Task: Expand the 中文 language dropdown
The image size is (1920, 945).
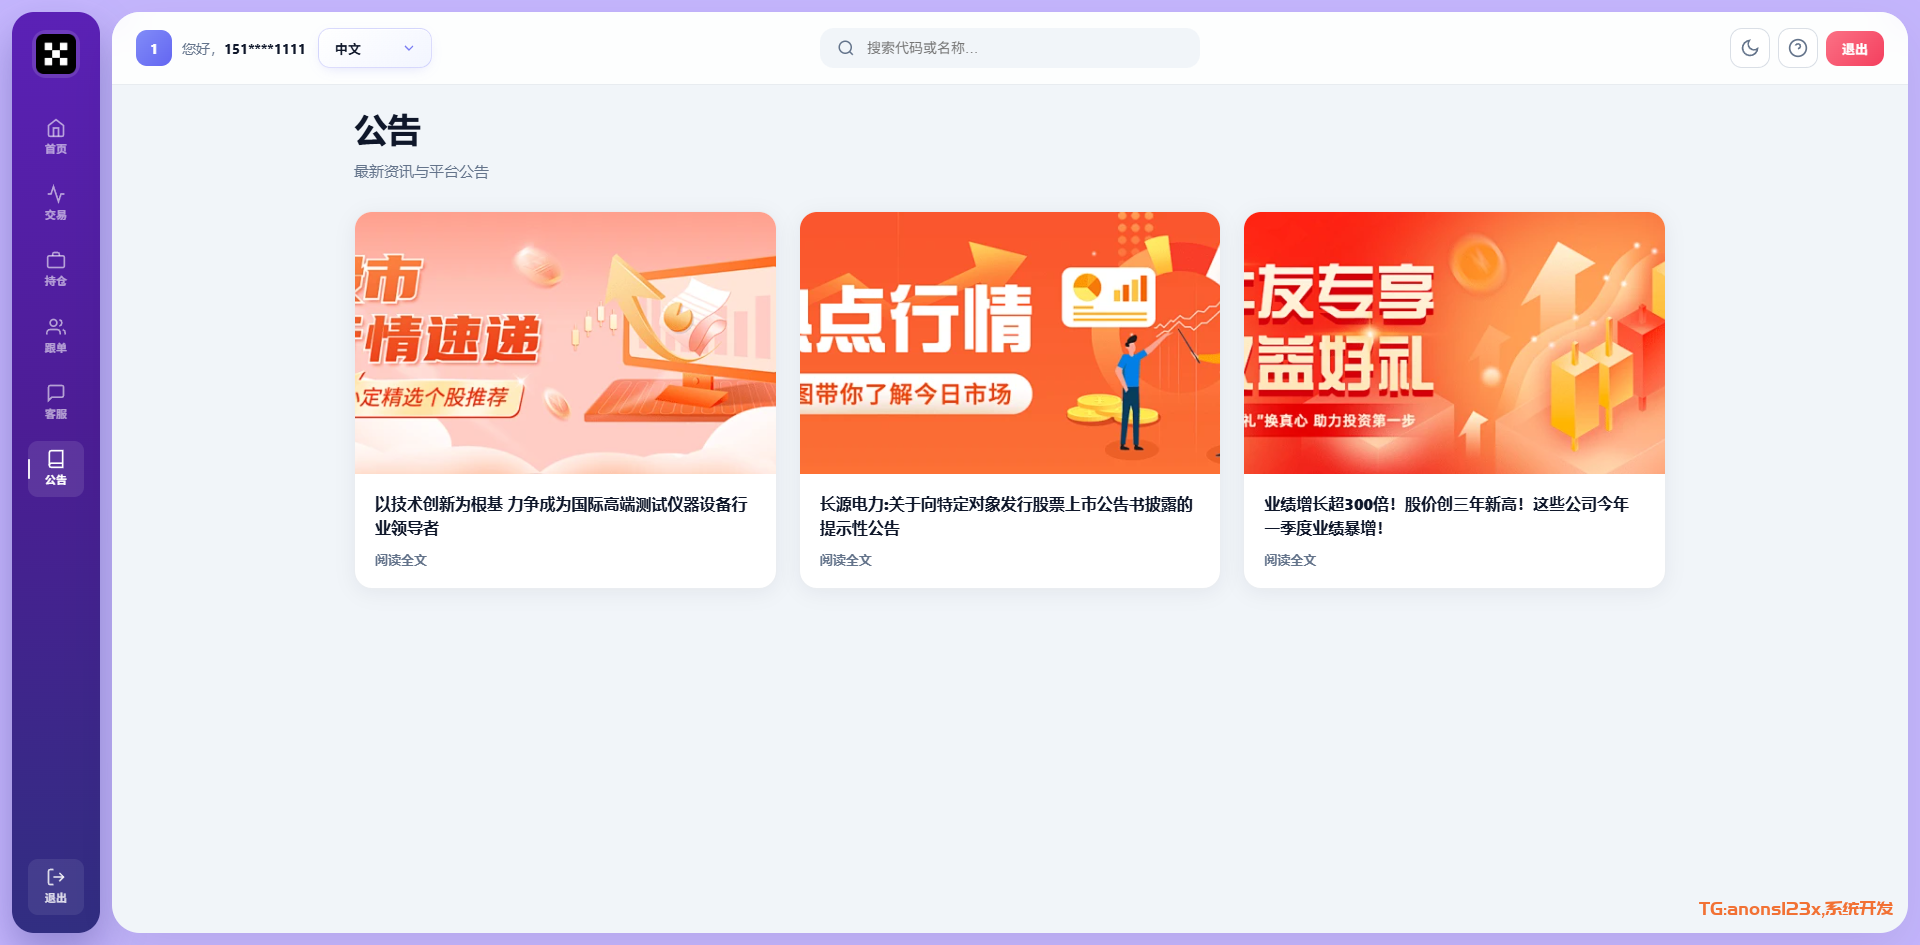Action: (x=374, y=48)
